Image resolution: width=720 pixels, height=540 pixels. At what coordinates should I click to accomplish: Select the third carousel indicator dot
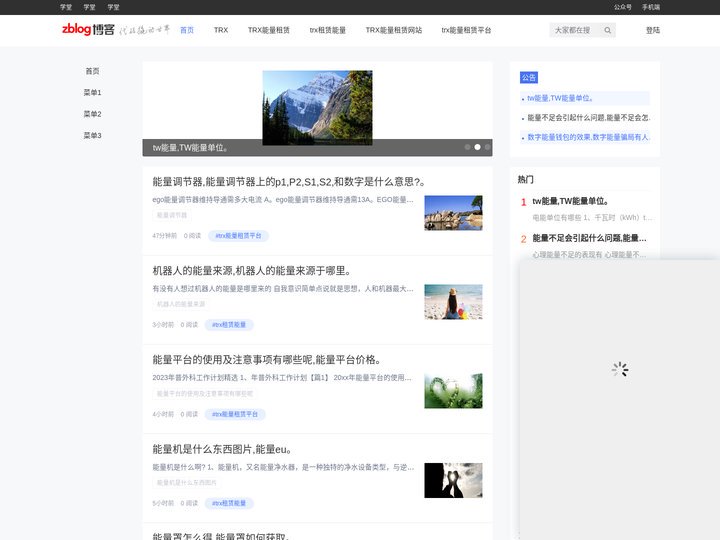(488, 147)
